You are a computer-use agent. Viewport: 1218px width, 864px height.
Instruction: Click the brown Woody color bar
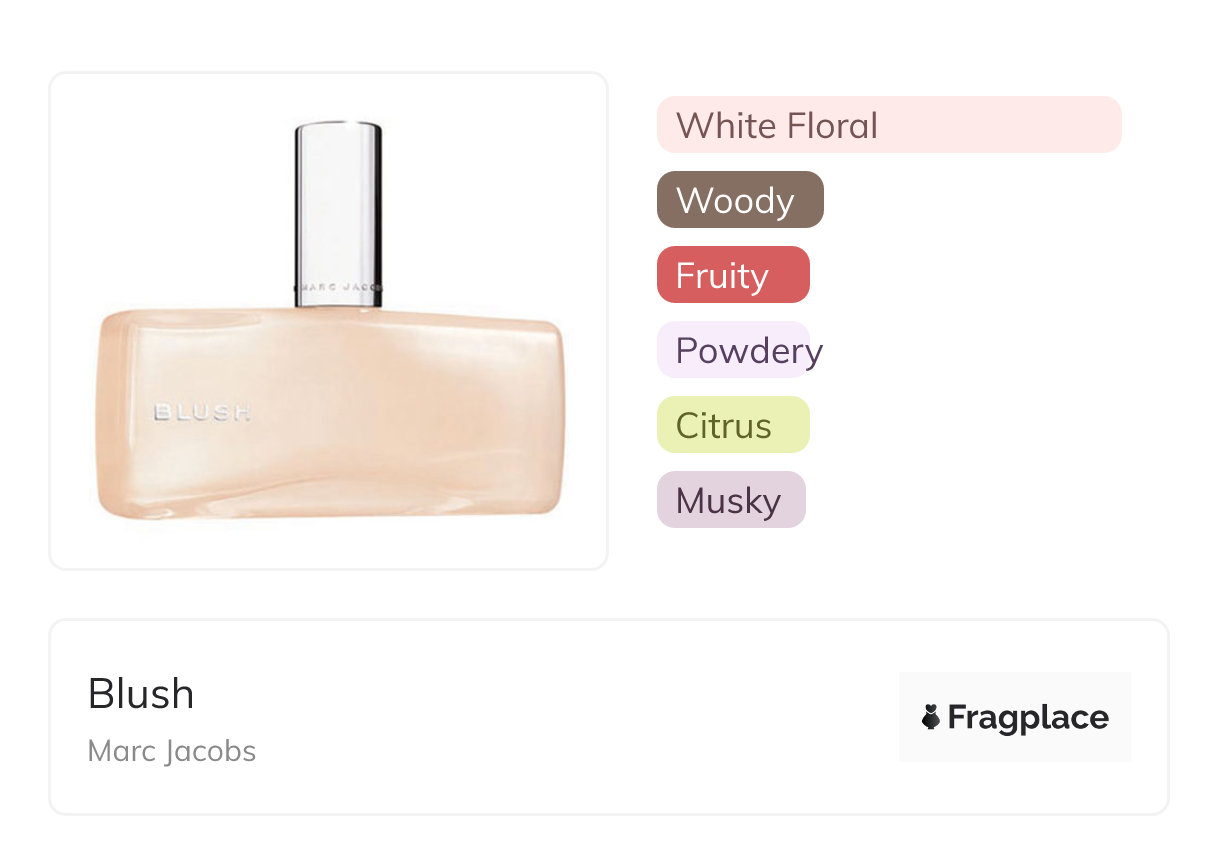pos(740,200)
